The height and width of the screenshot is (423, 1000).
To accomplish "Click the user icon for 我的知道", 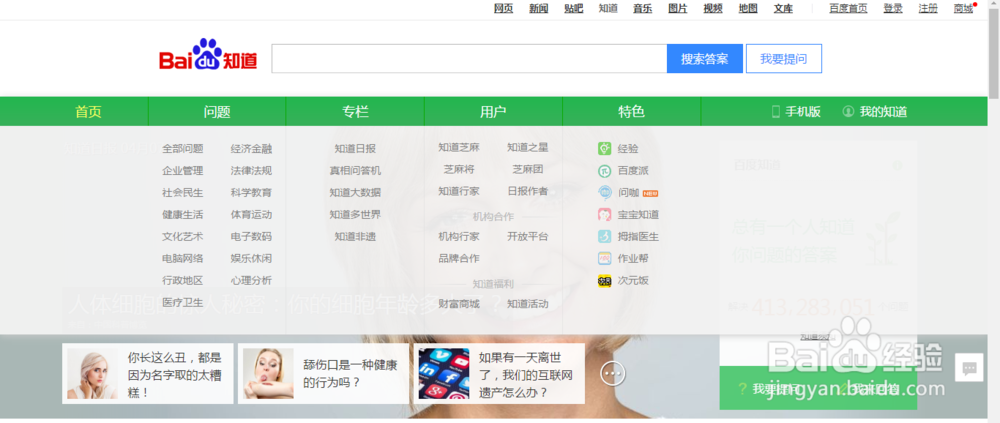I will [848, 112].
